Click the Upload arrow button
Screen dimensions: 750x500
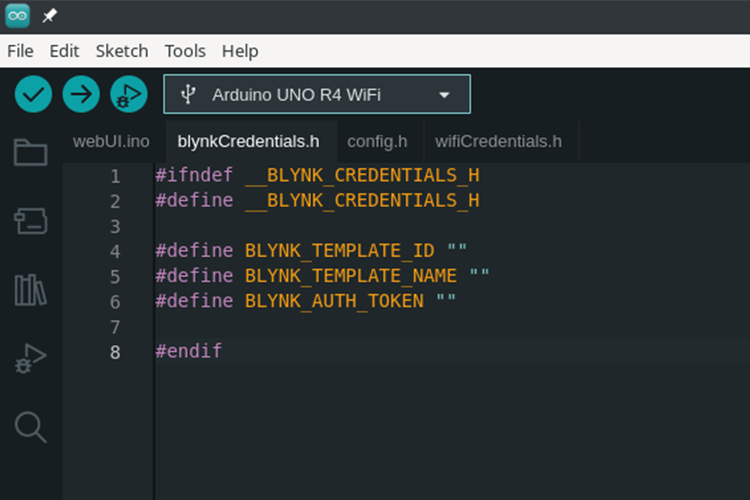pyautogui.click(x=81, y=94)
